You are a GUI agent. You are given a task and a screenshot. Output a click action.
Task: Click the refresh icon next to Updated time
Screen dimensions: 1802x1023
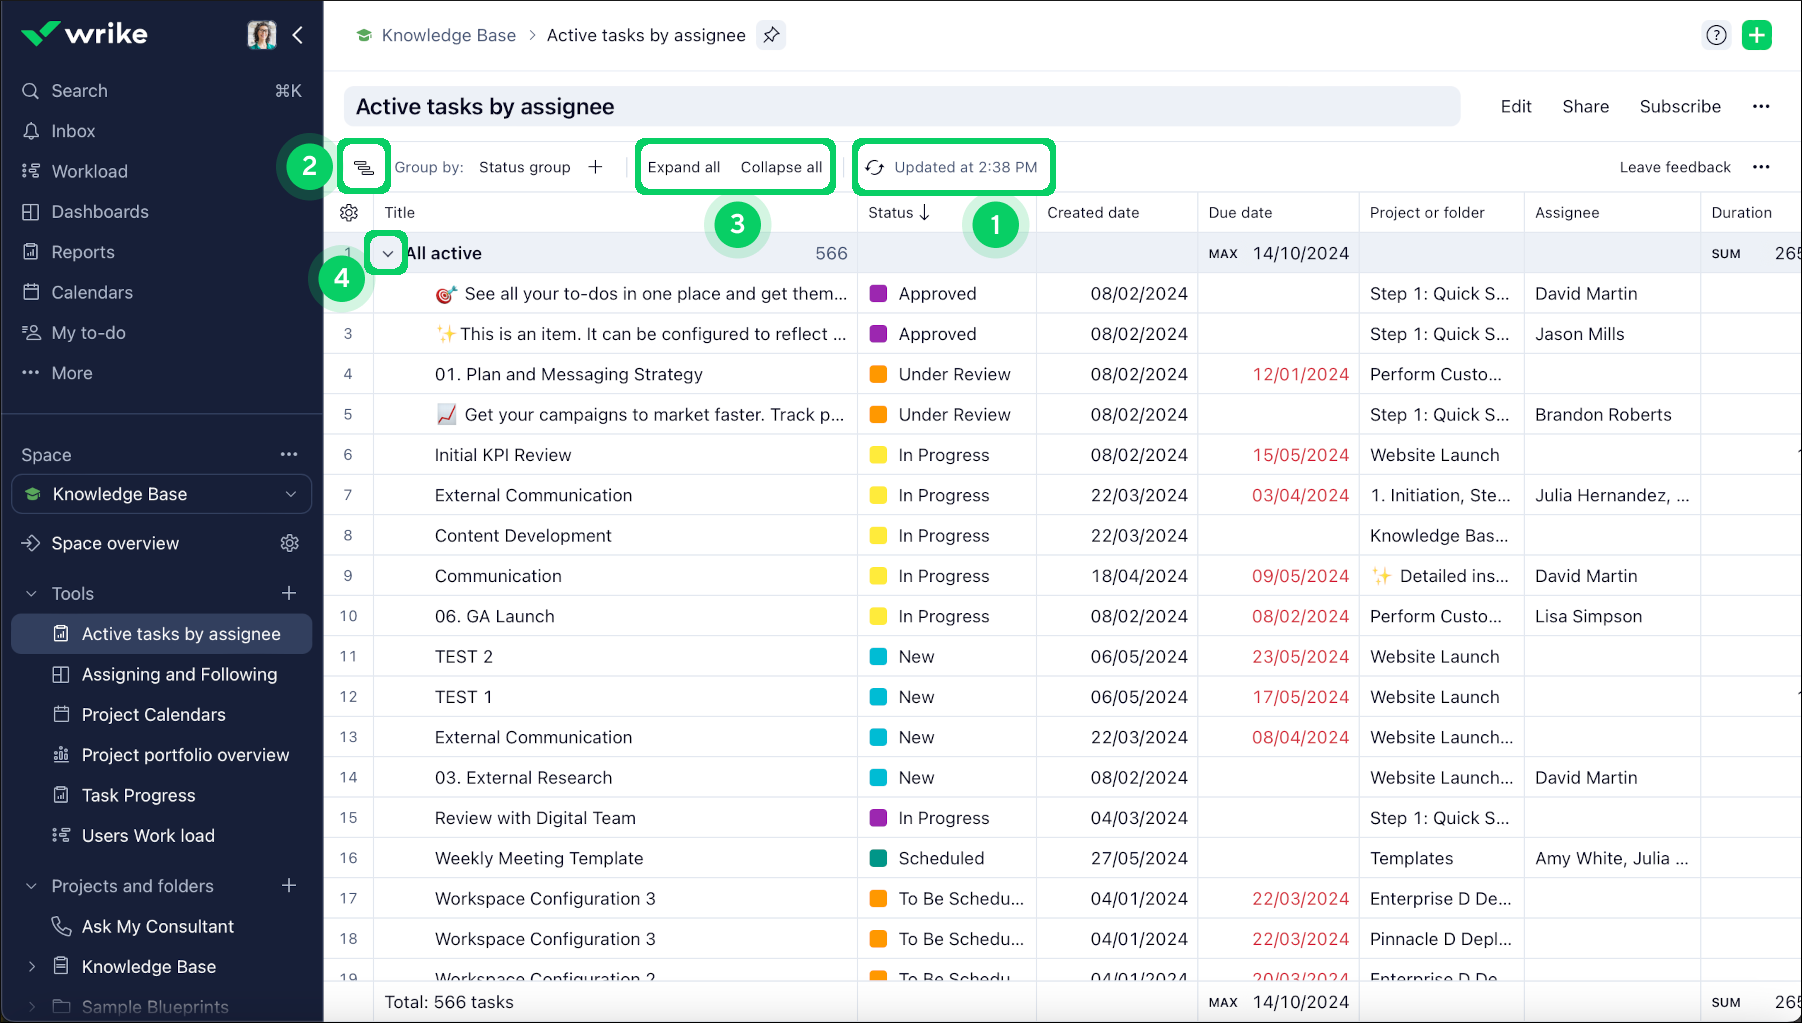point(875,167)
